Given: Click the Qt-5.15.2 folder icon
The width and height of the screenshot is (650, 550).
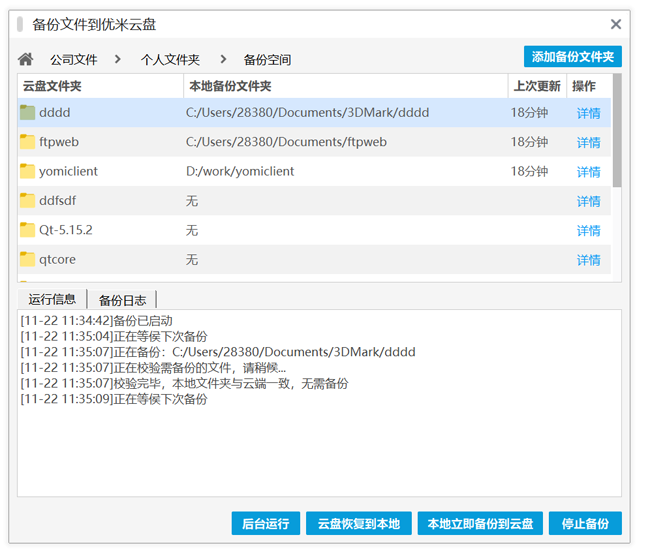Looking at the screenshot, I should coord(28,230).
